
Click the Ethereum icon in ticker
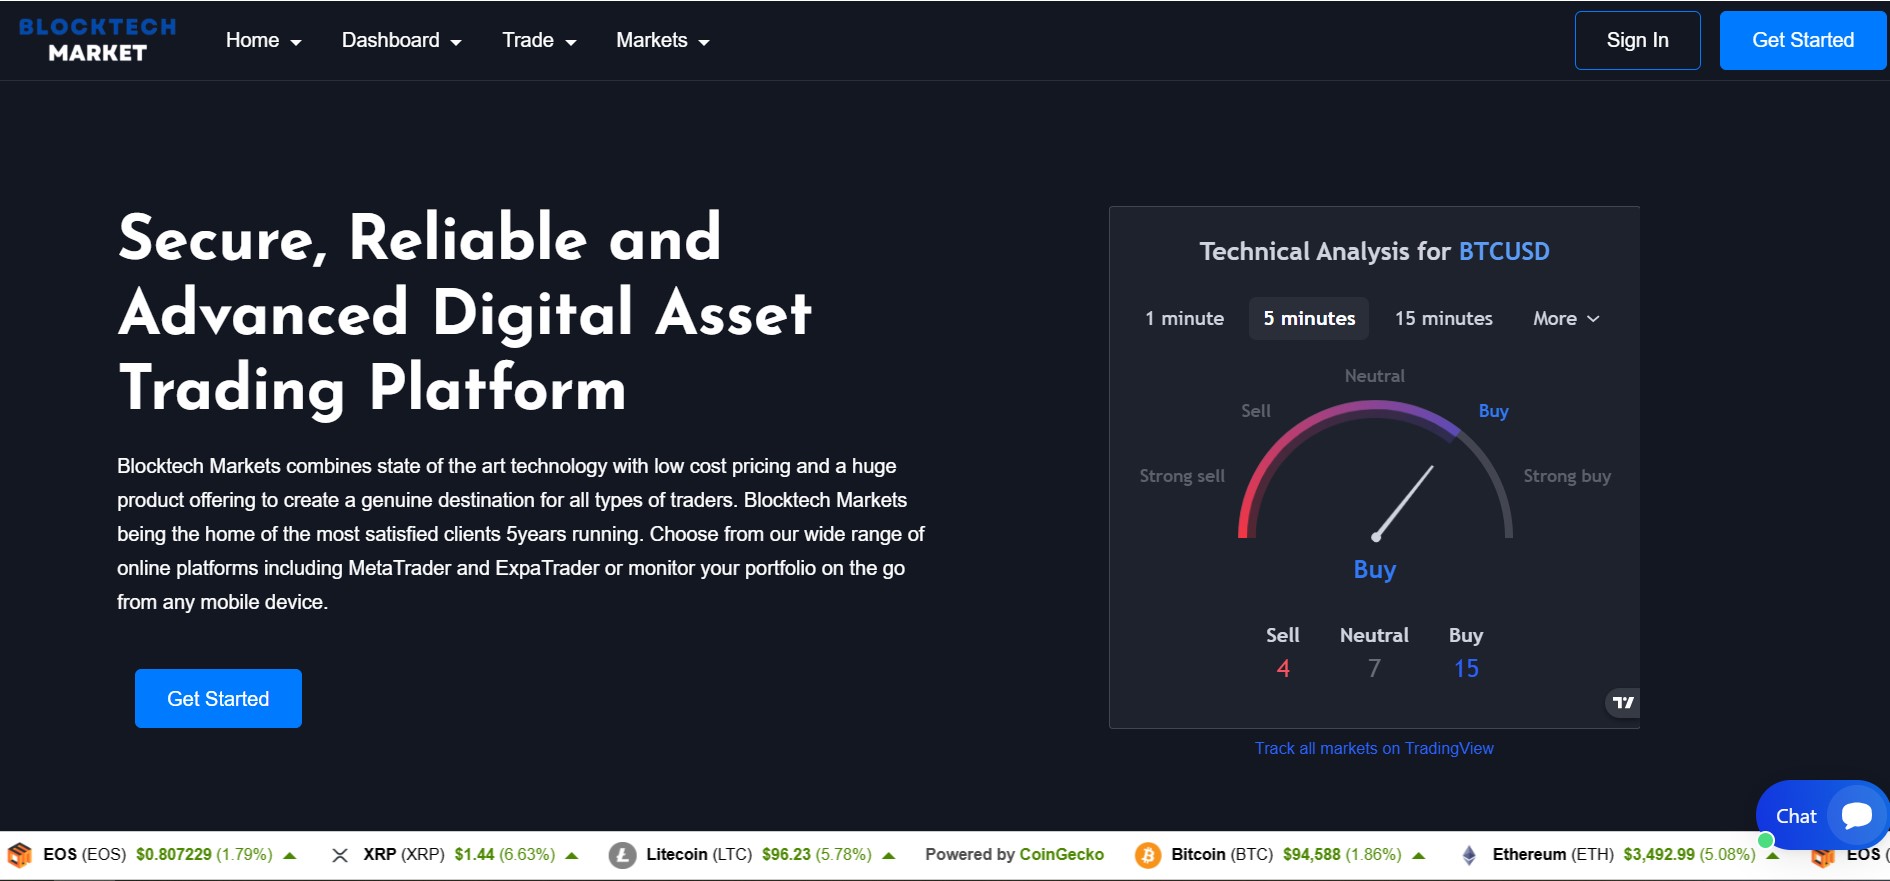click(1469, 855)
